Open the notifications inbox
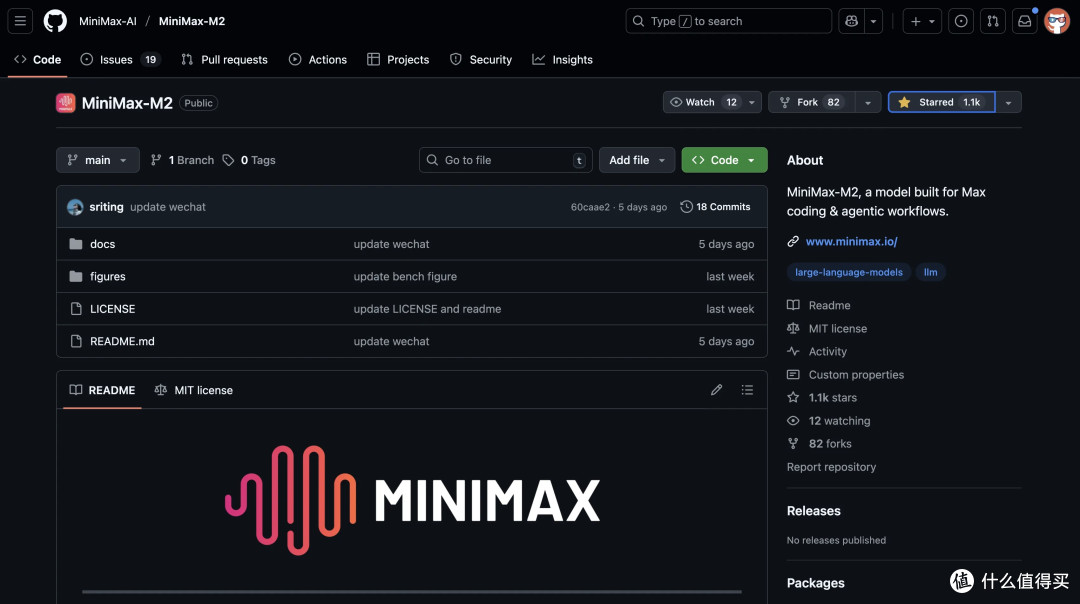The width and height of the screenshot is (1080, 604). click(x=1024, y=21)
